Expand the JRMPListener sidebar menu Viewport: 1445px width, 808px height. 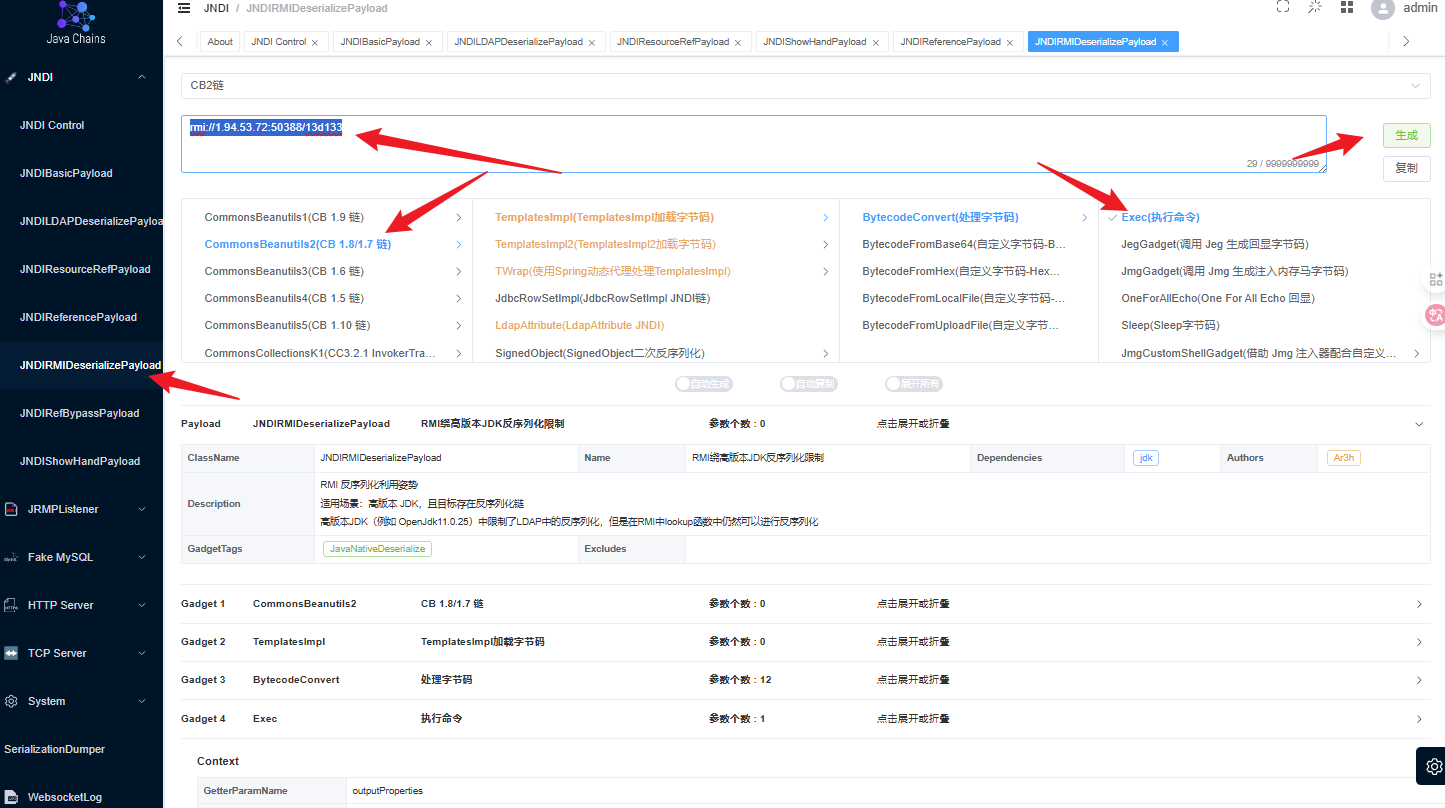pos(81,509)
